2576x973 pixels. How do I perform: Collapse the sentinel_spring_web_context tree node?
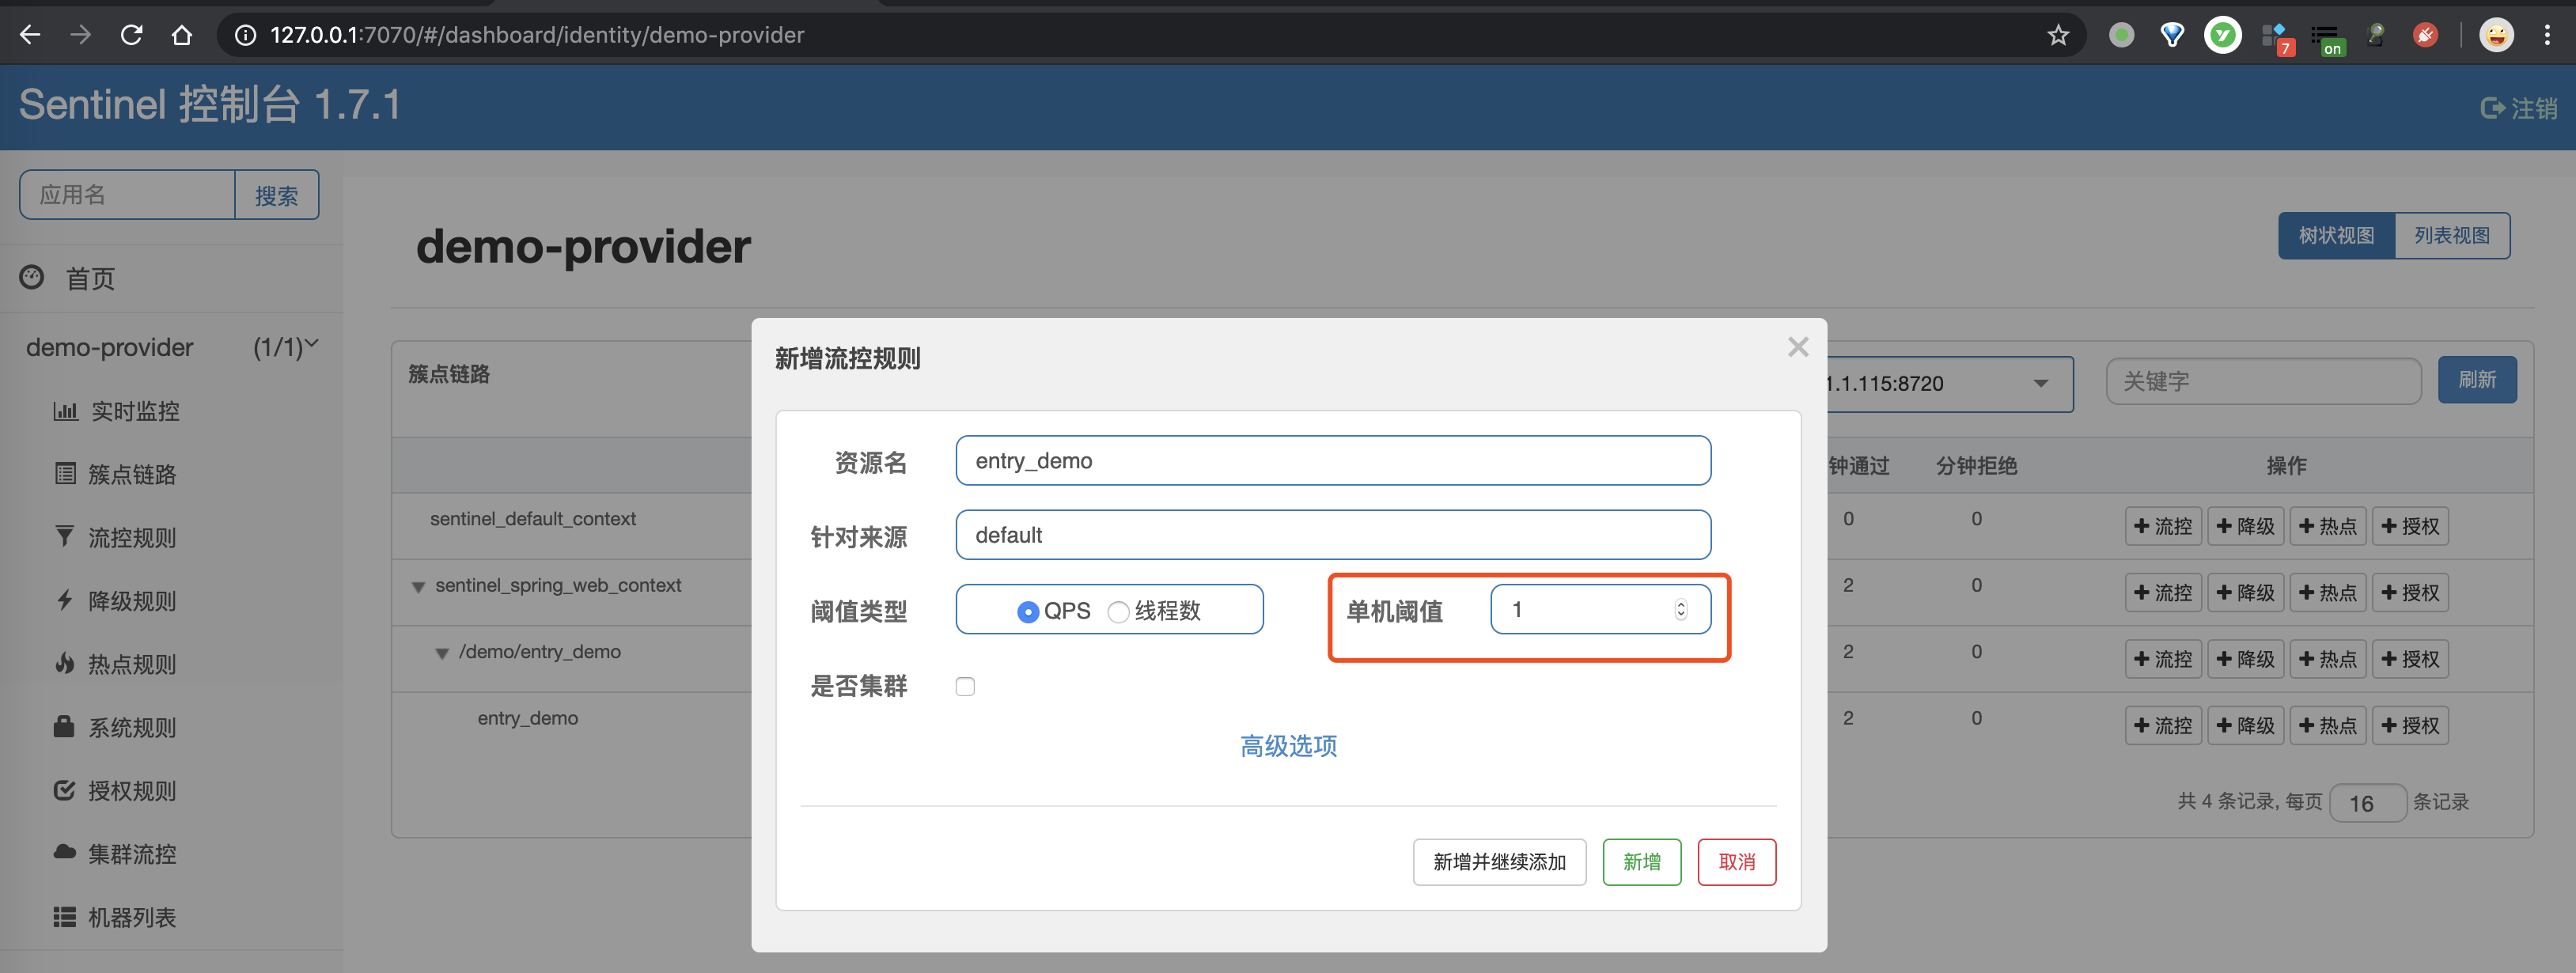[419, 588]
